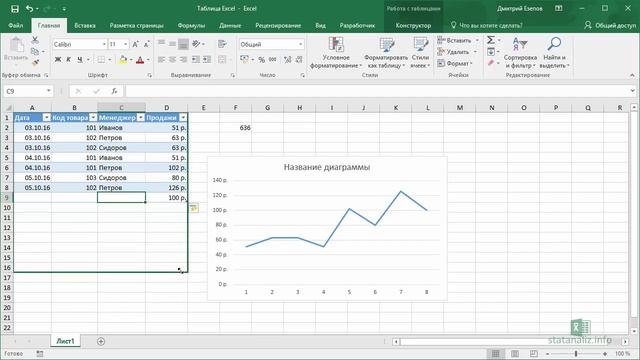Click the Save icon in quick access toolbar
Image resolution: width=640 pixels, height=360 pixels.
(x=15, y=9)
